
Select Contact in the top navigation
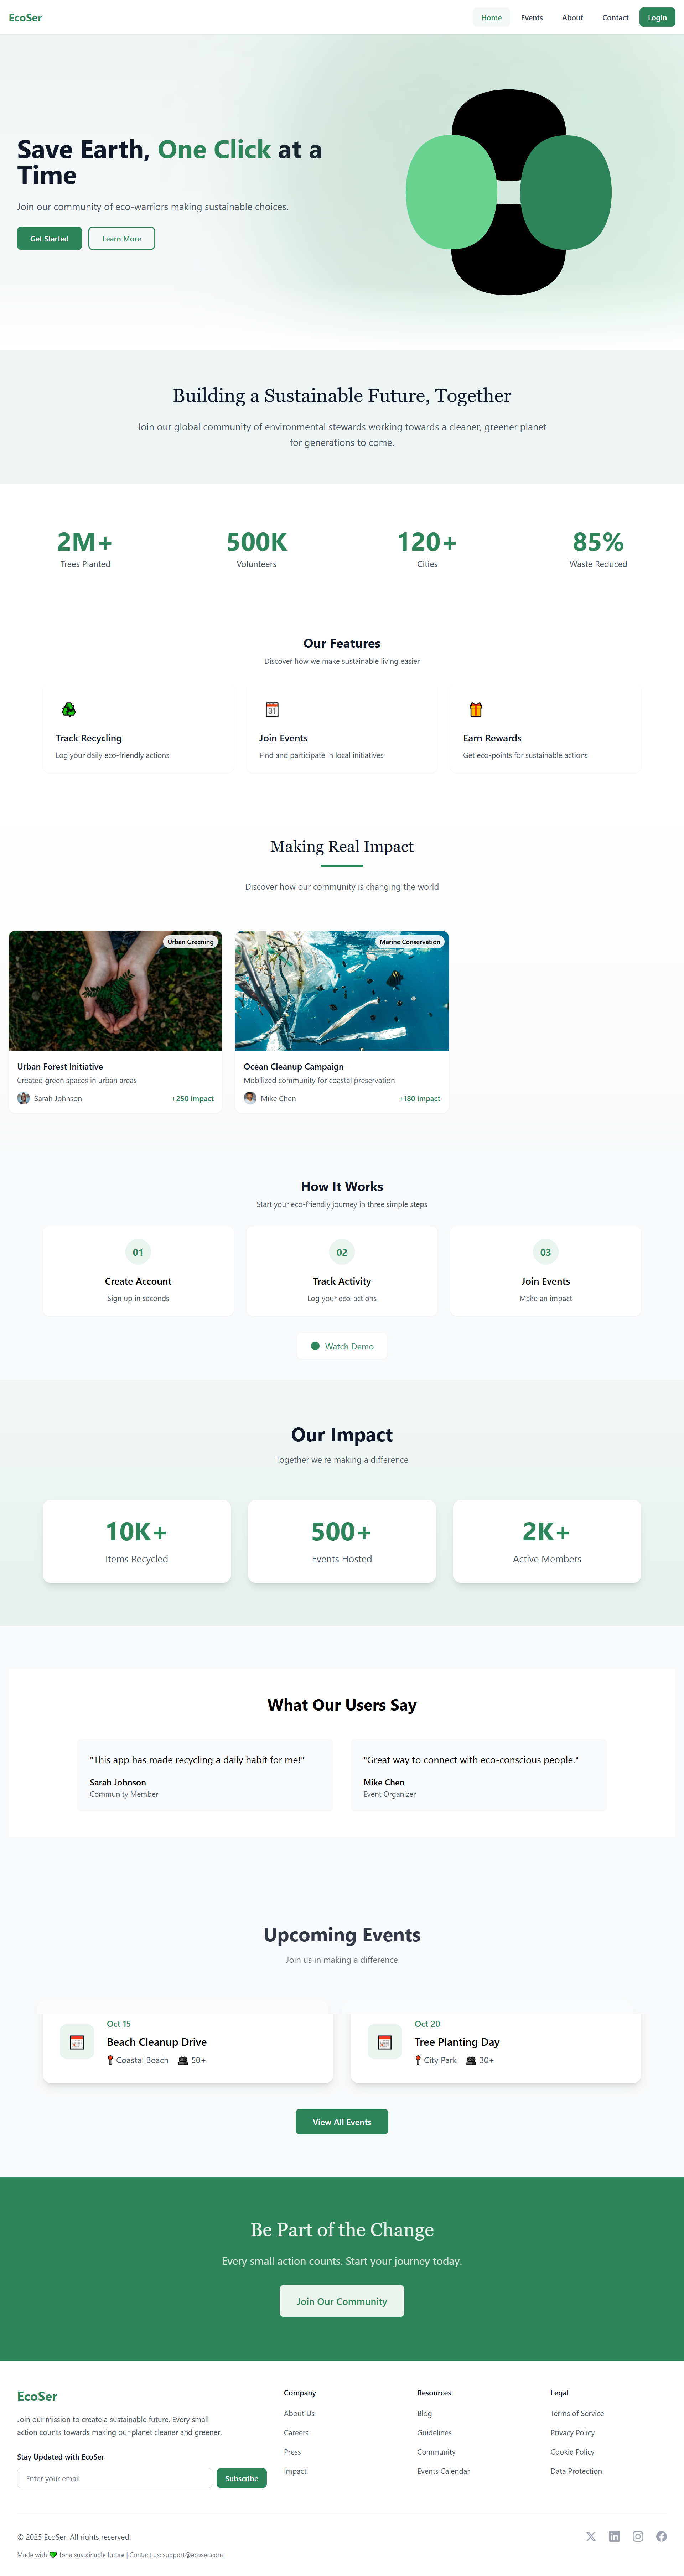(x=615, y=17)
